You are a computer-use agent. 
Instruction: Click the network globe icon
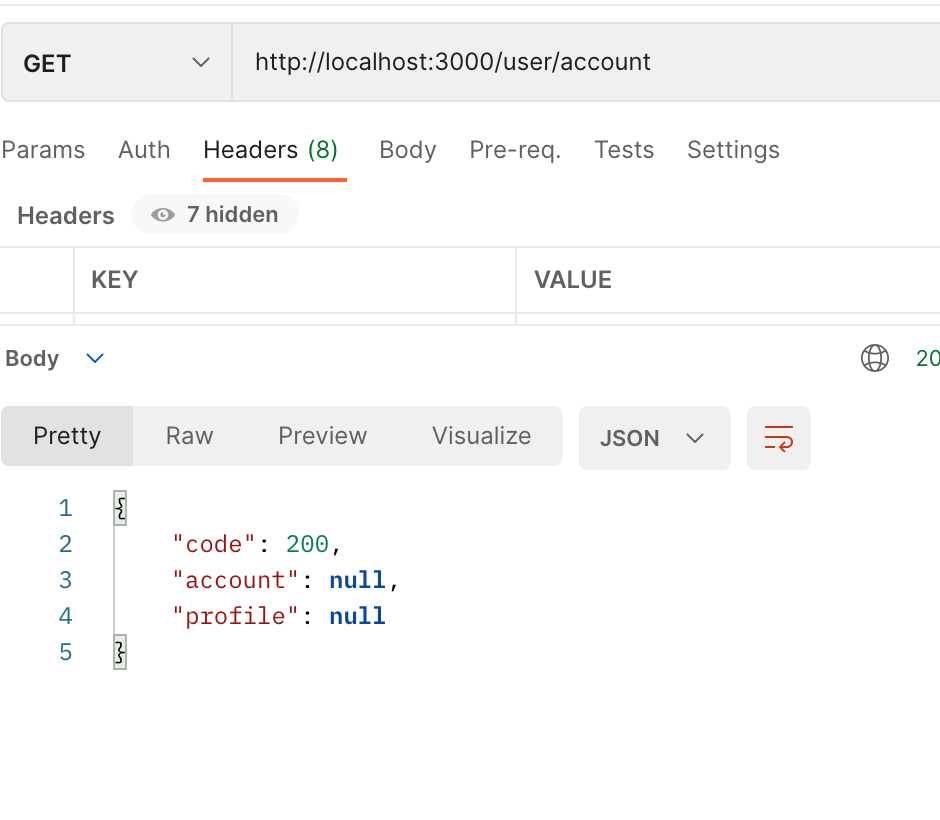click(875, 358)
